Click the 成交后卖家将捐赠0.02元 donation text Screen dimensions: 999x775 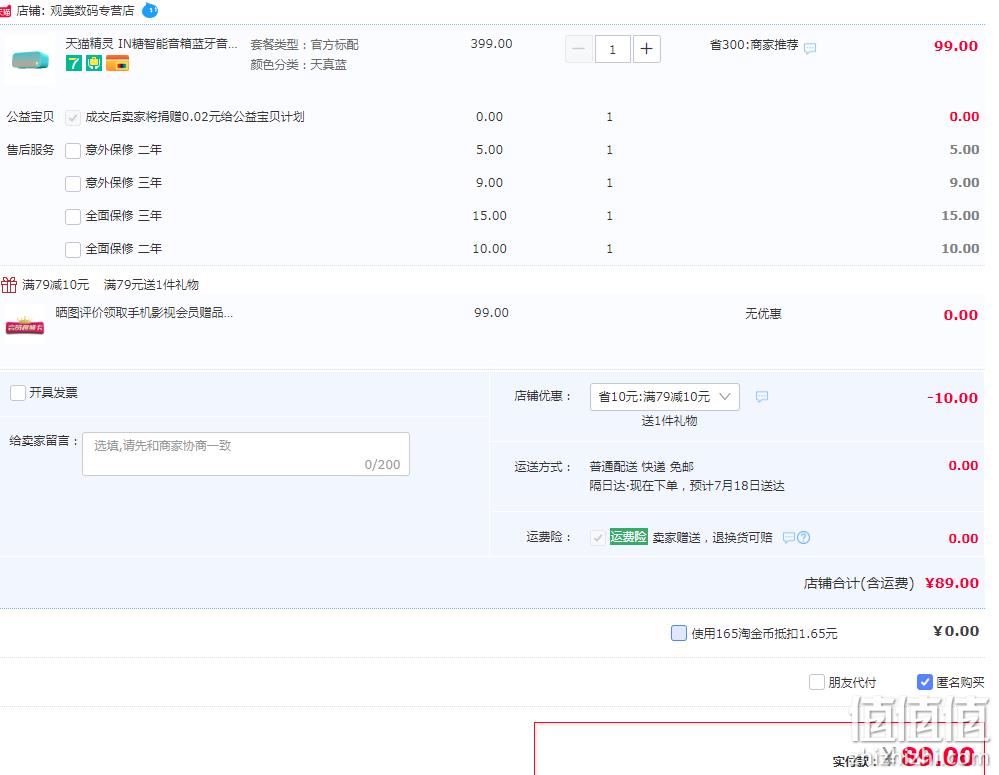click(x=195, y=117)
